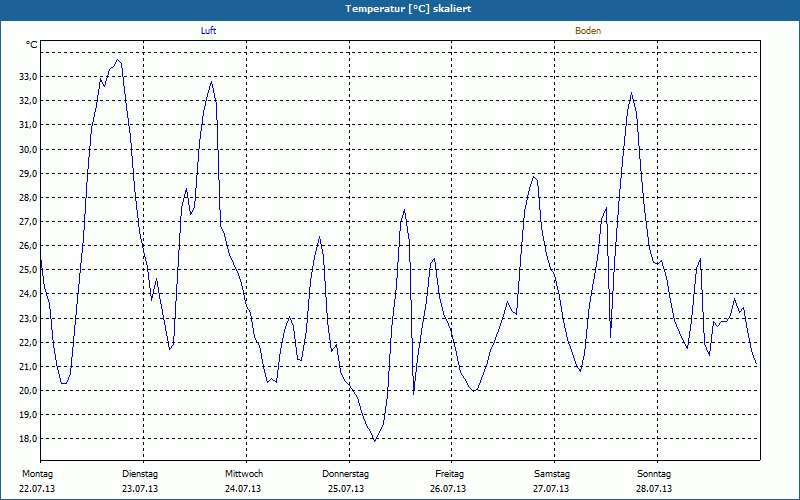Click the °C unit label on axis
The width and height of the screenshot is (800, 500).
32,45
